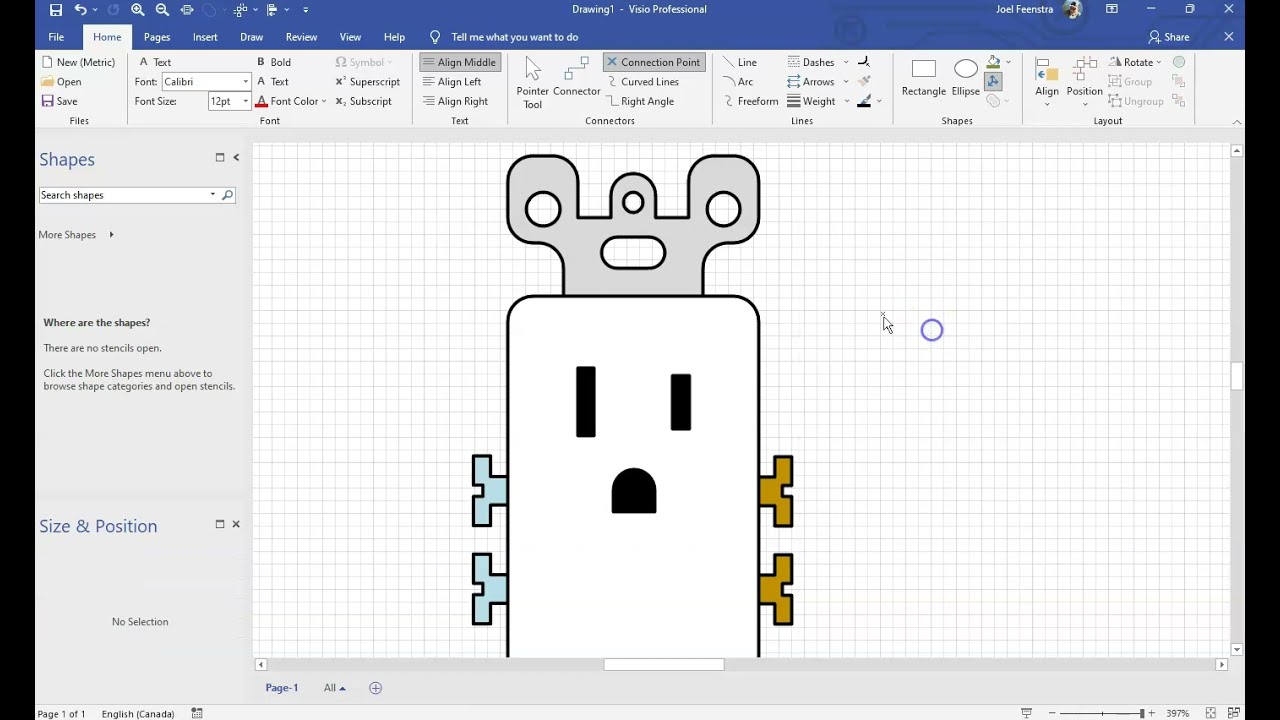Click the macro recording icon in status bar

[x=197, y=713]
